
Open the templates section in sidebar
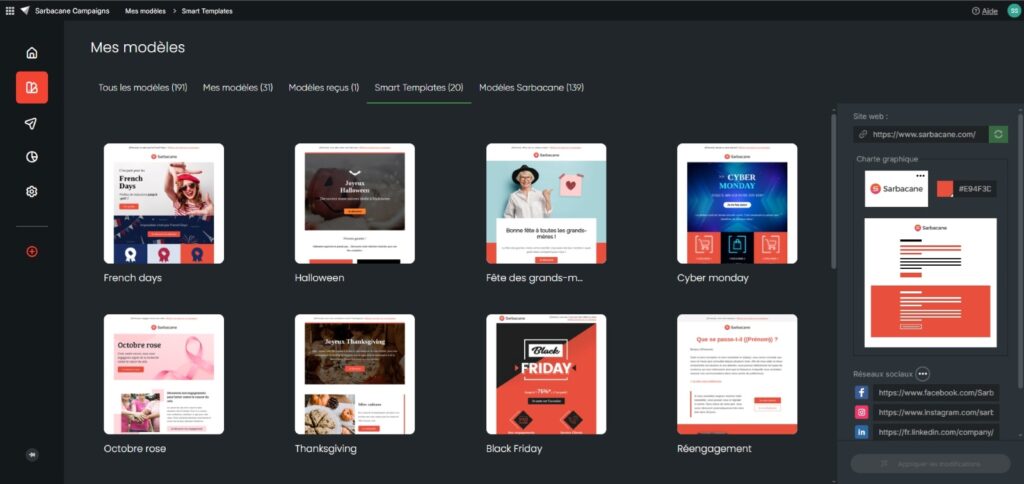pos(31,88)
